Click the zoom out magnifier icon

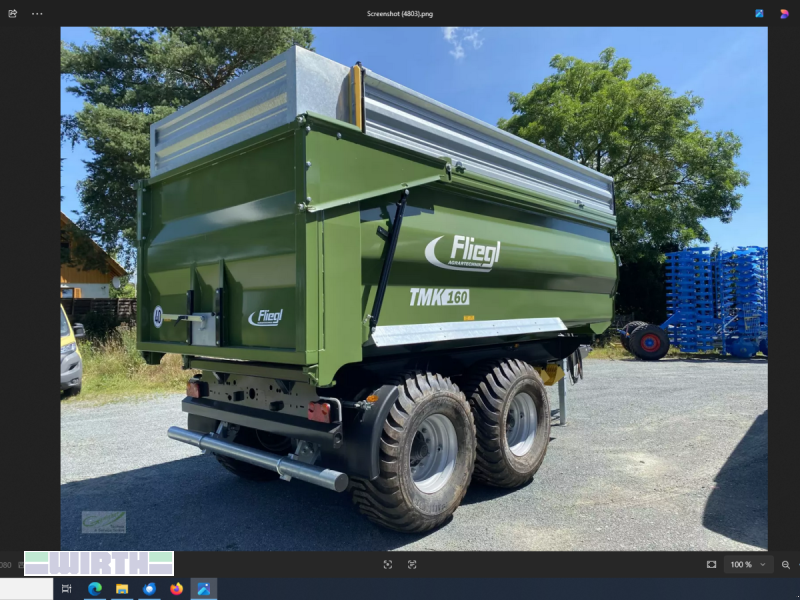click(785, 564)
